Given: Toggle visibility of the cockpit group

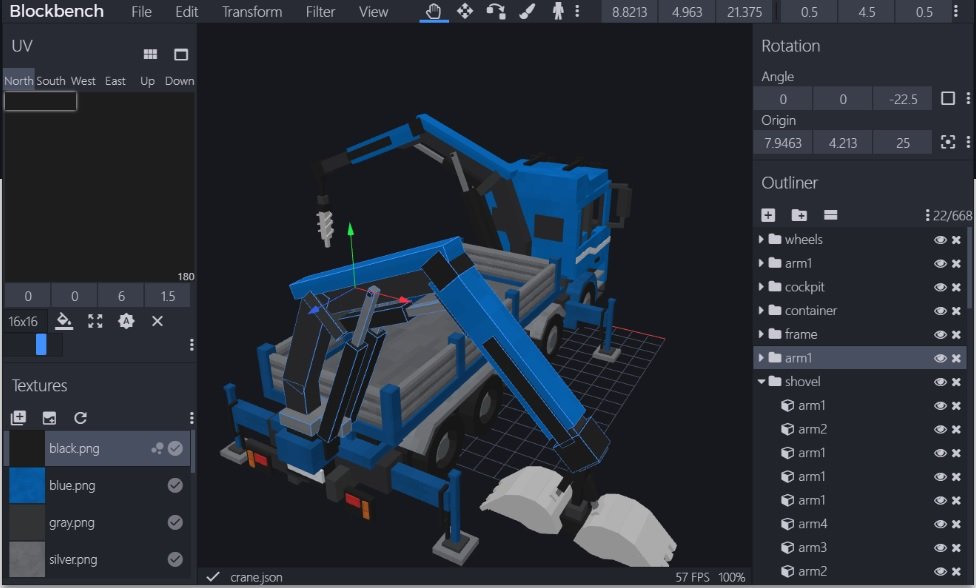Looking at the screenshot, I should [x=939, y=287].
